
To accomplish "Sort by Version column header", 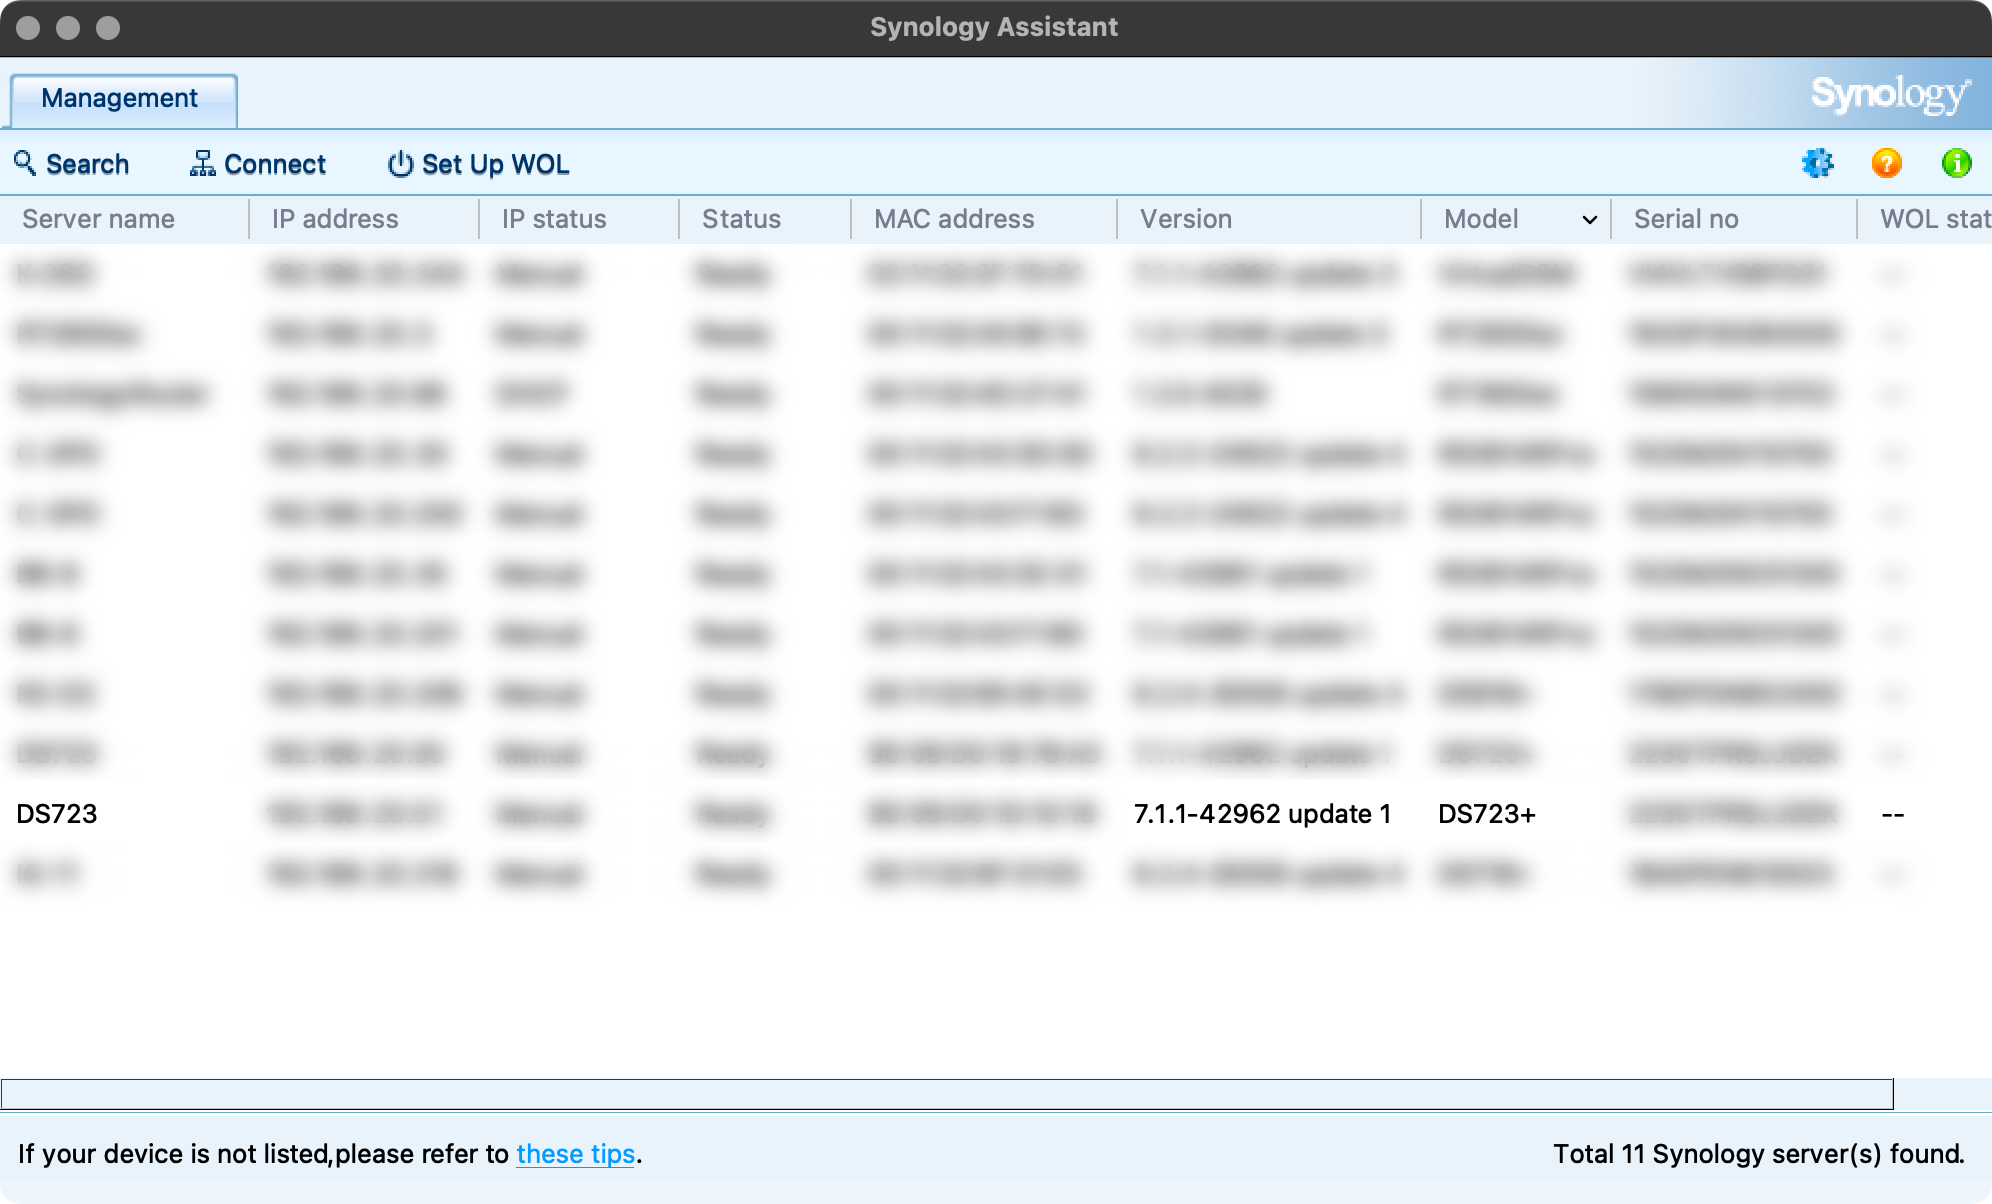I will [x=1269, y=219].
